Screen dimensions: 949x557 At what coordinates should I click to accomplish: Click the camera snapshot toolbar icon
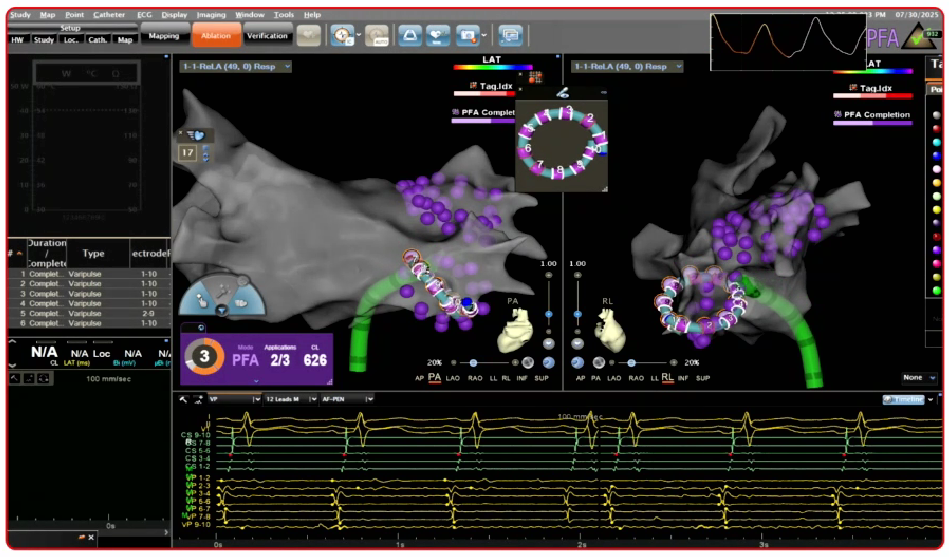(467, 36)
